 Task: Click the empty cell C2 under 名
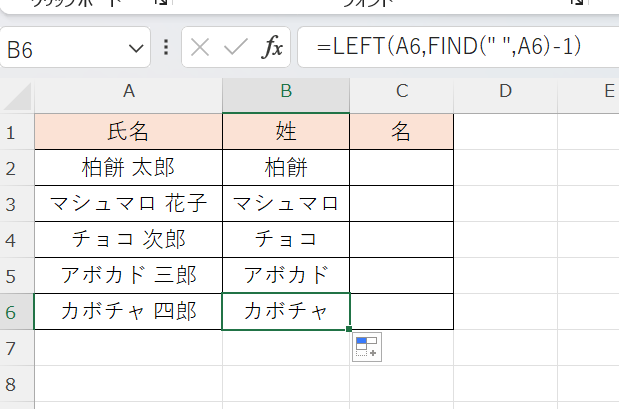pos(401,168)
